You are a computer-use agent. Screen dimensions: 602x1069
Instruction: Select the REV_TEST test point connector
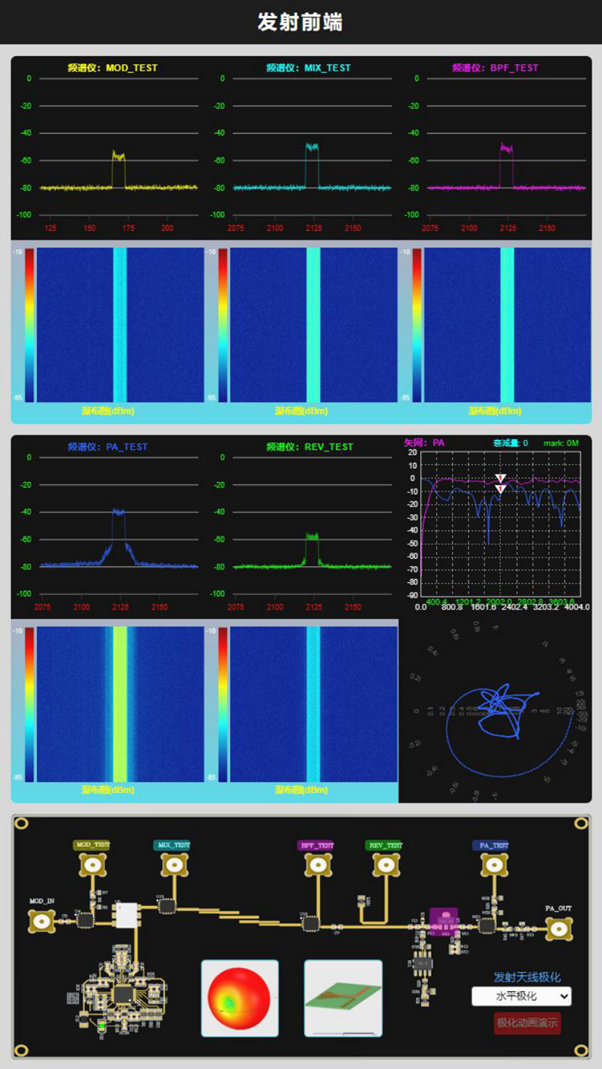pos(385,868)
